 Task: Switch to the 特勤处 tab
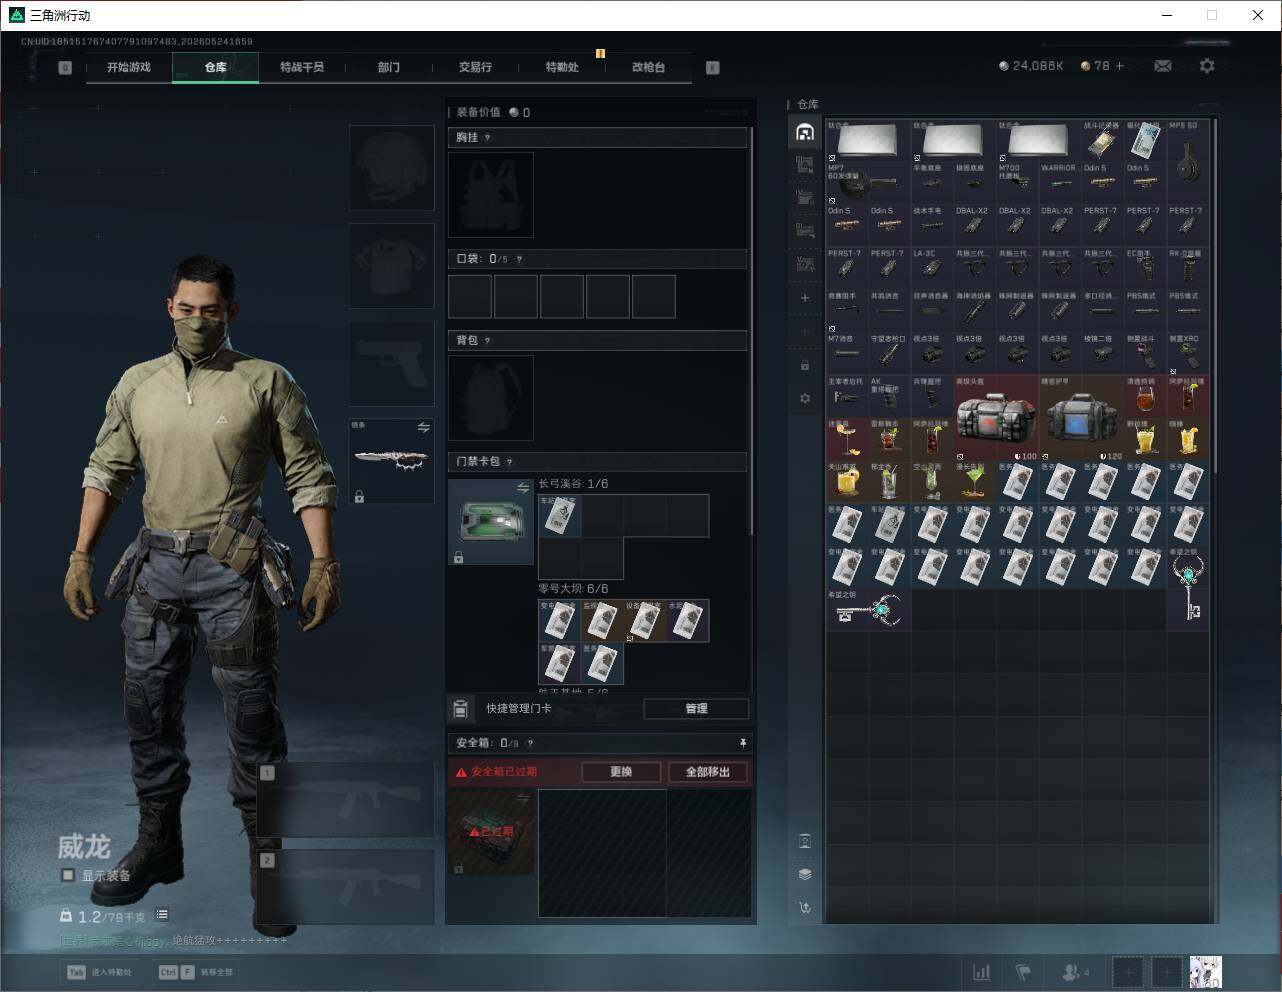coord(562,67)
